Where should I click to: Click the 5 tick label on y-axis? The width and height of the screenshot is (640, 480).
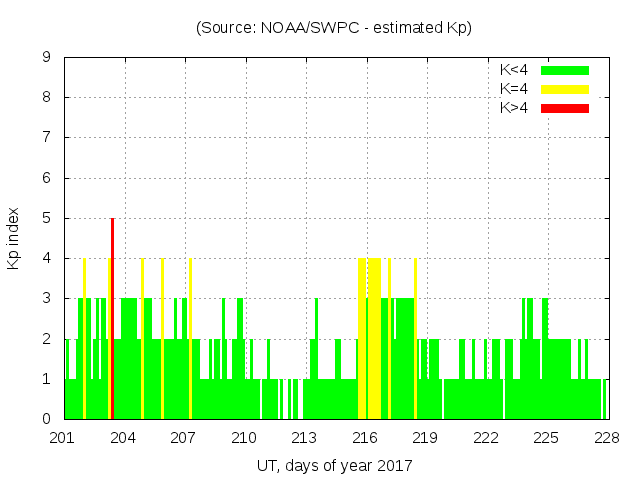pos(47,218)
